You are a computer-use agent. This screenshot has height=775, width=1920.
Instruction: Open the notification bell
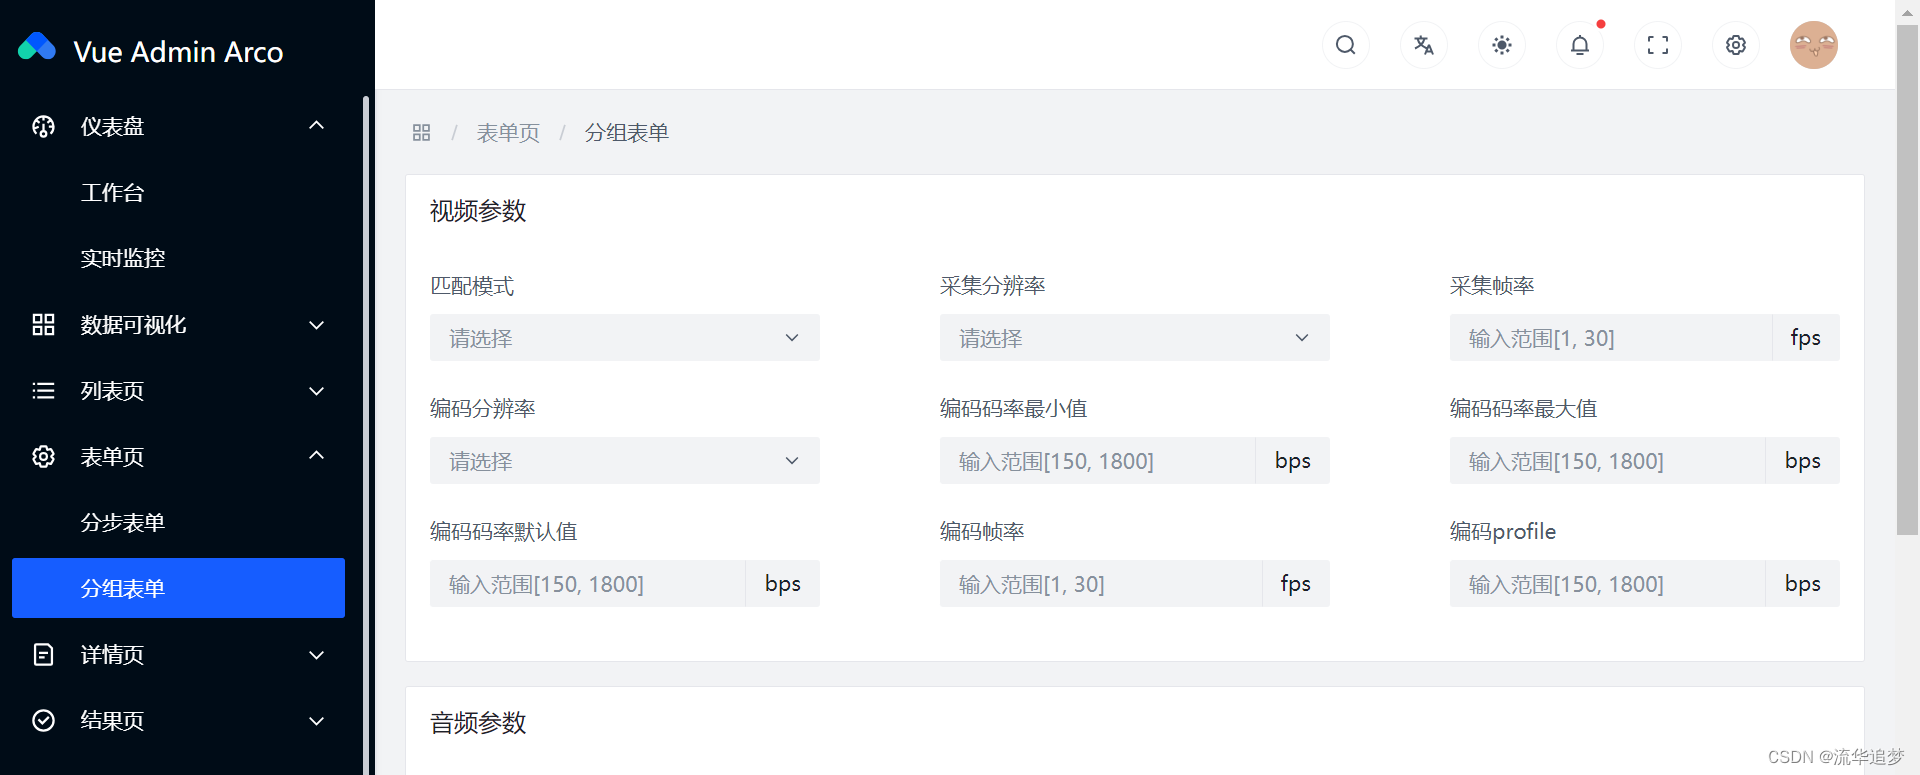pos(1580,45)
